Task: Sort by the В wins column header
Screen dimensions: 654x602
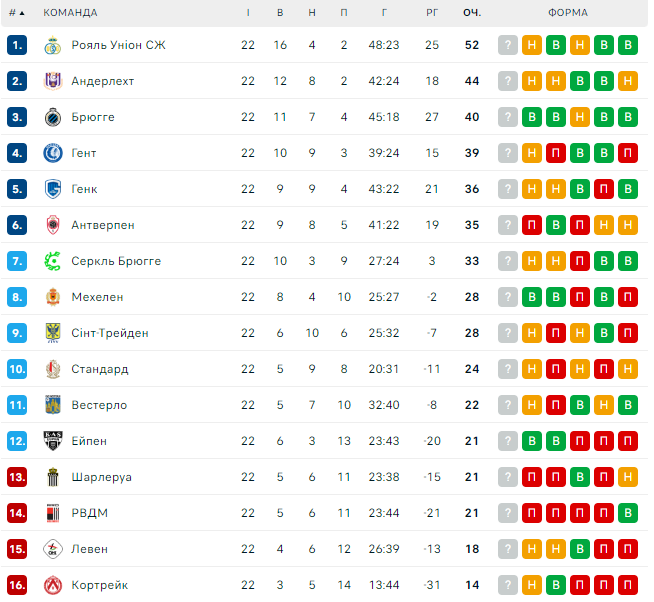Action: (280, 13)
